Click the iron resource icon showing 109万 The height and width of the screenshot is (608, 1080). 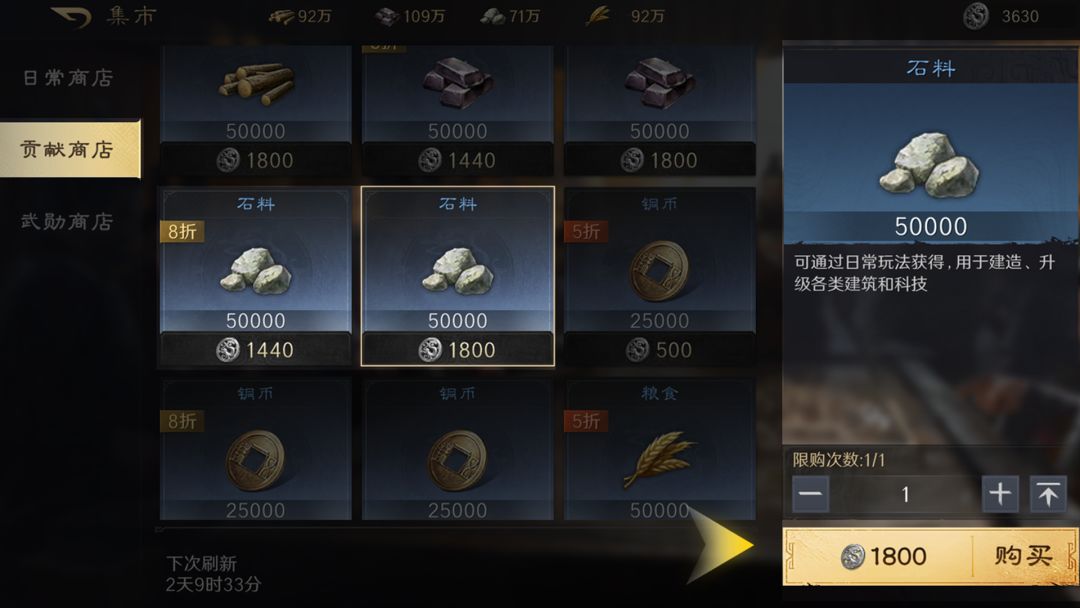(x=387, y=17)
